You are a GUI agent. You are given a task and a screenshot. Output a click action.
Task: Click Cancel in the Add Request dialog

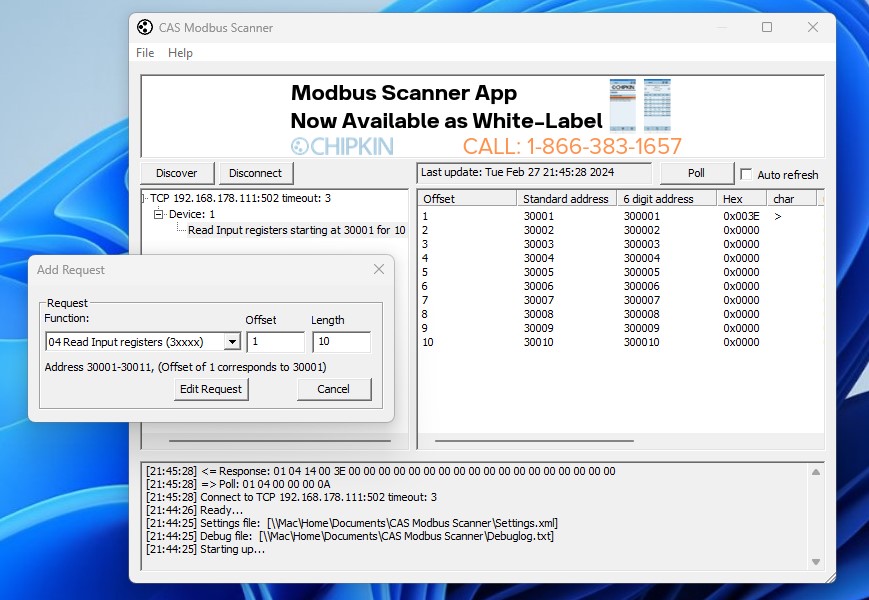tap(334, 389)
